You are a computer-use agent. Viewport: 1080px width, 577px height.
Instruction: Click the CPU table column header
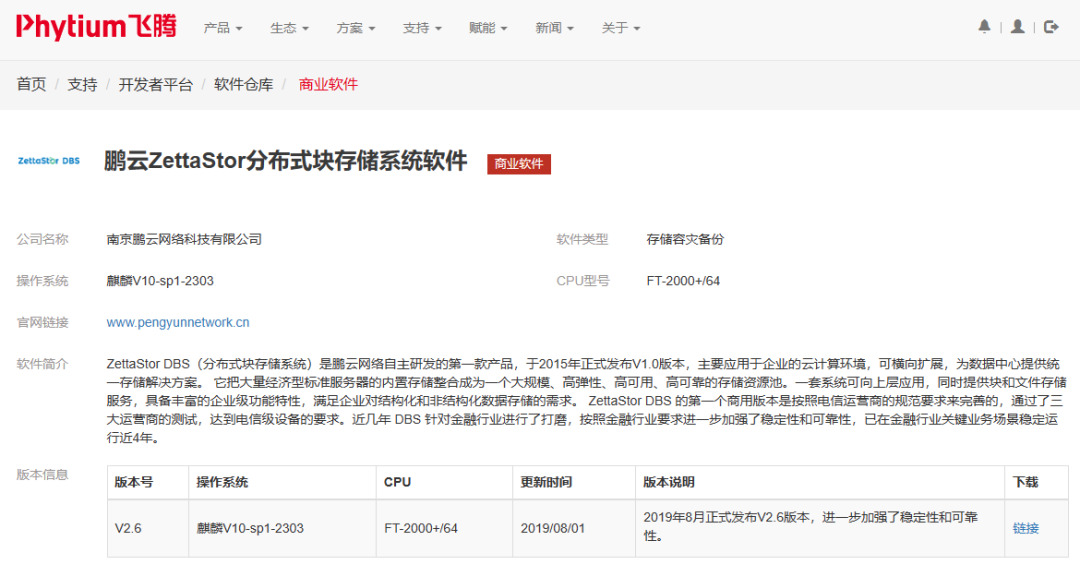[x=444, y=482]
